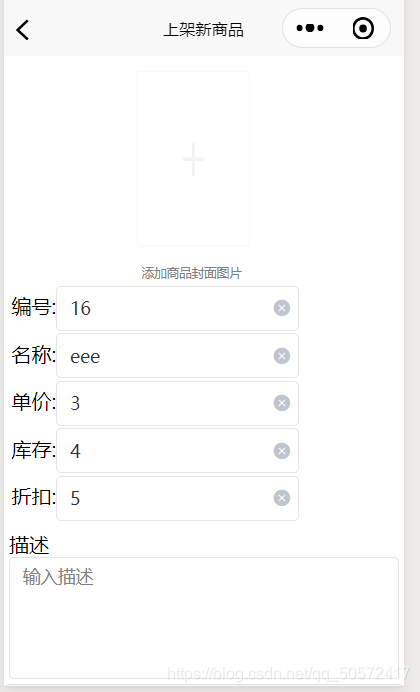Tap the circular close mini-program icon
The height and width of the screenshot is (692, 420).
tap(363, 29)
